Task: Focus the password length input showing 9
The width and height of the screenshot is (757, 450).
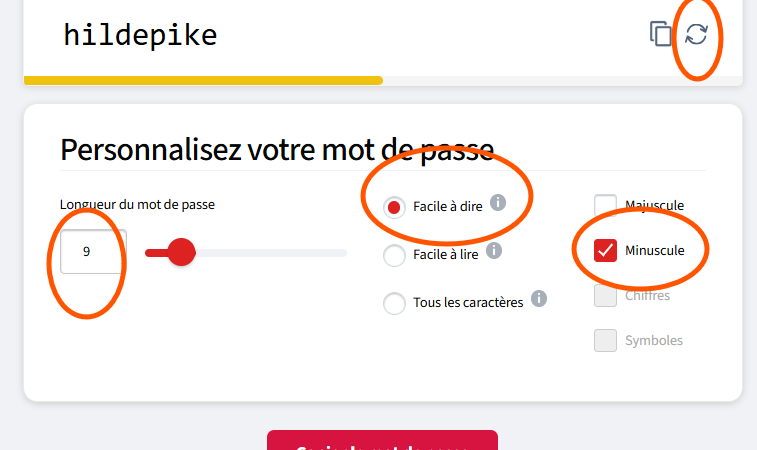Action: click(x=93, y=252)
